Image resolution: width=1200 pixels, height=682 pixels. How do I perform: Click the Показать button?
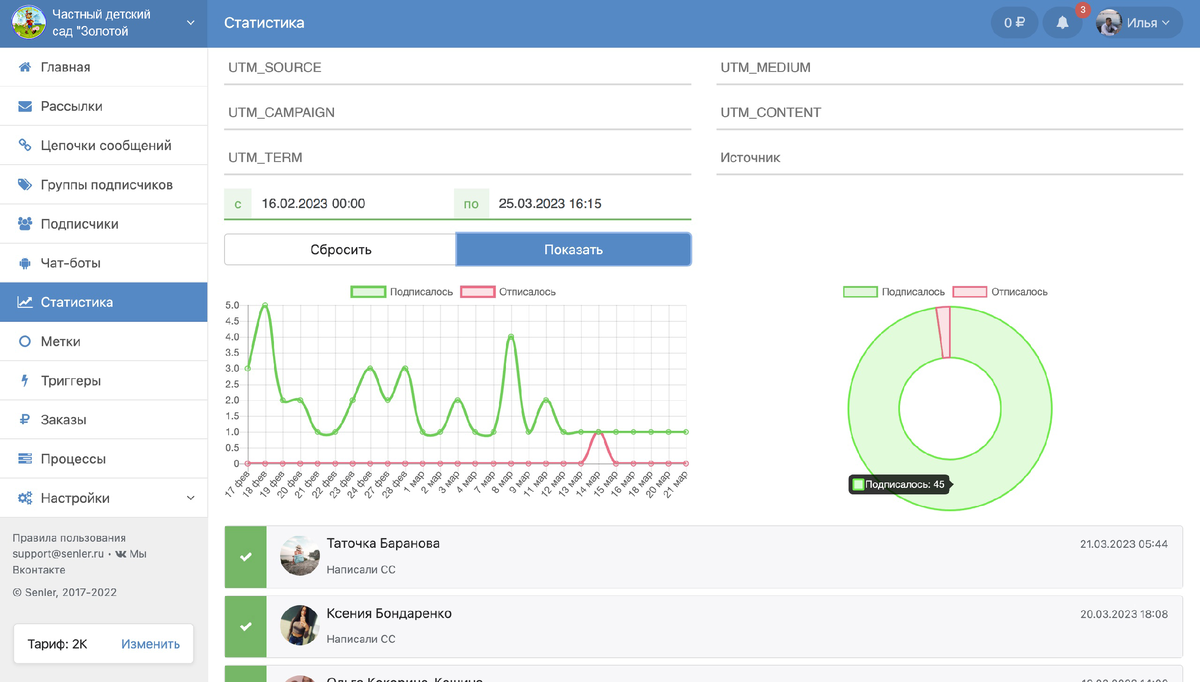point(573,250)
